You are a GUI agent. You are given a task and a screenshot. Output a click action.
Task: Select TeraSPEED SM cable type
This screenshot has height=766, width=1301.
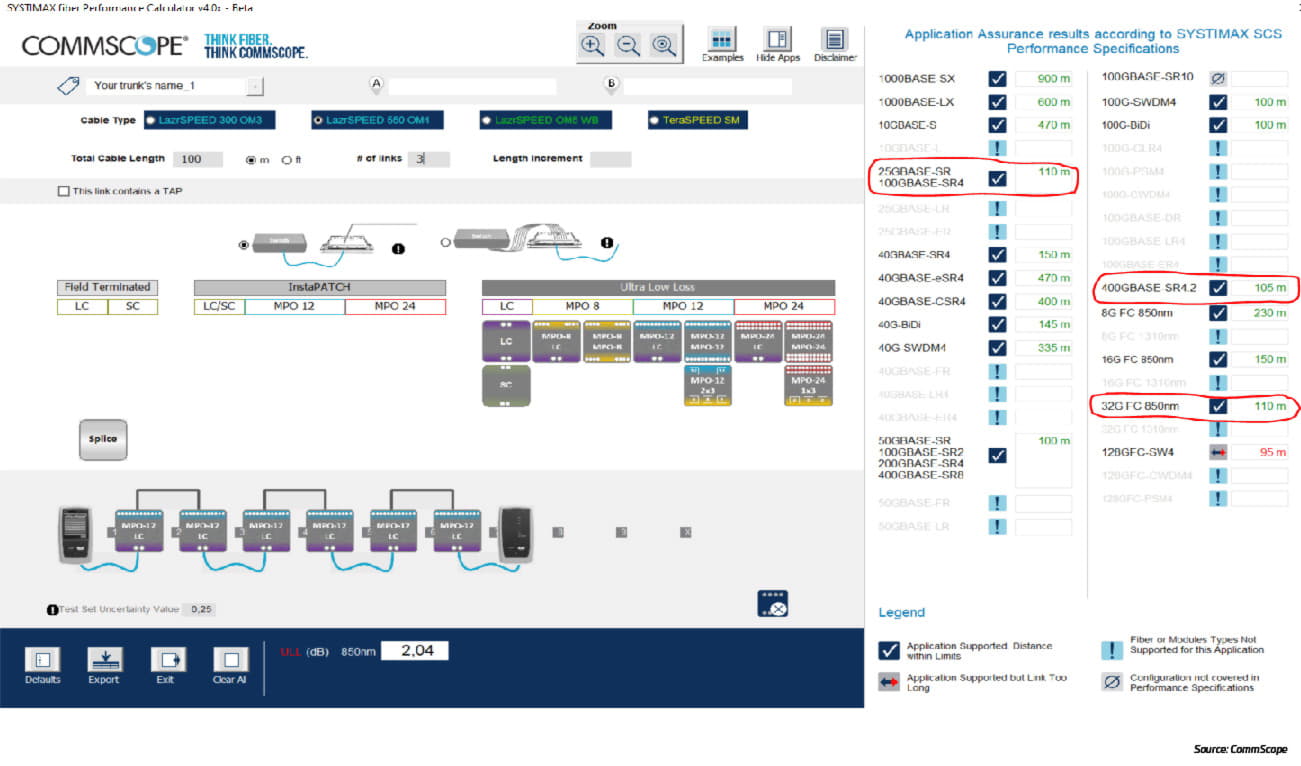698,120
